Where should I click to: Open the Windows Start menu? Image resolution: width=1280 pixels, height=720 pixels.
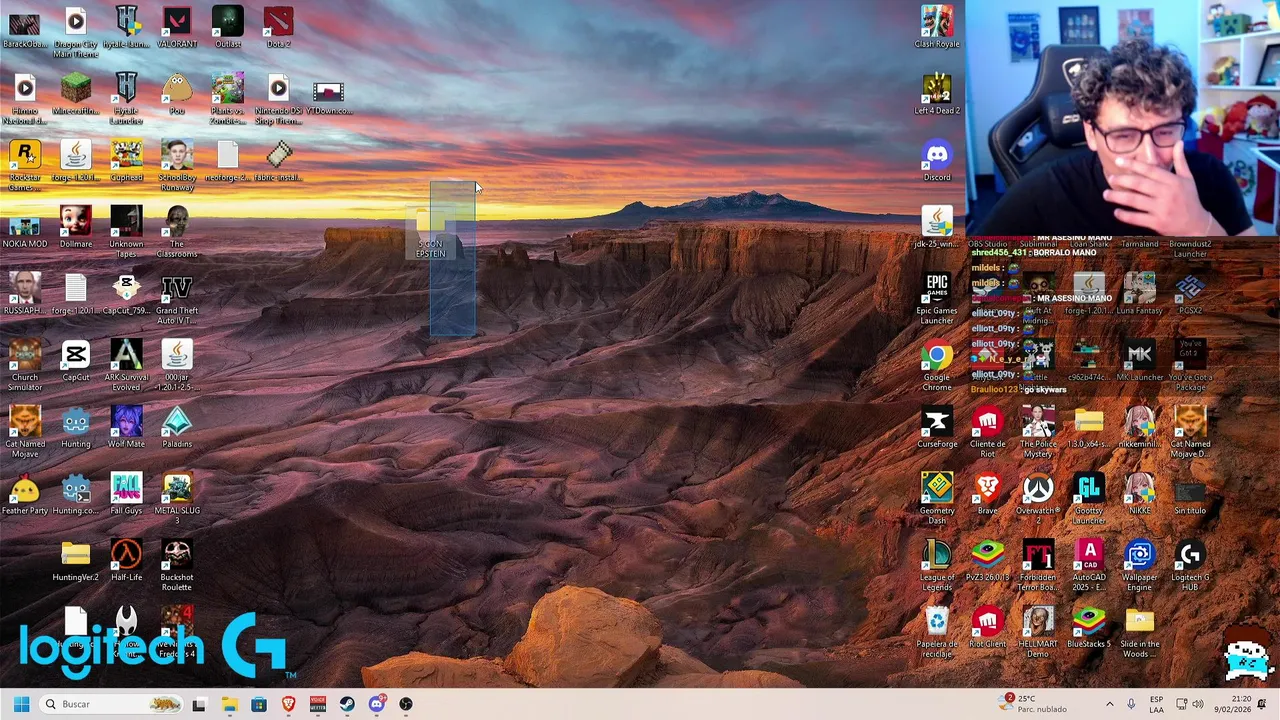click(21, 704)
